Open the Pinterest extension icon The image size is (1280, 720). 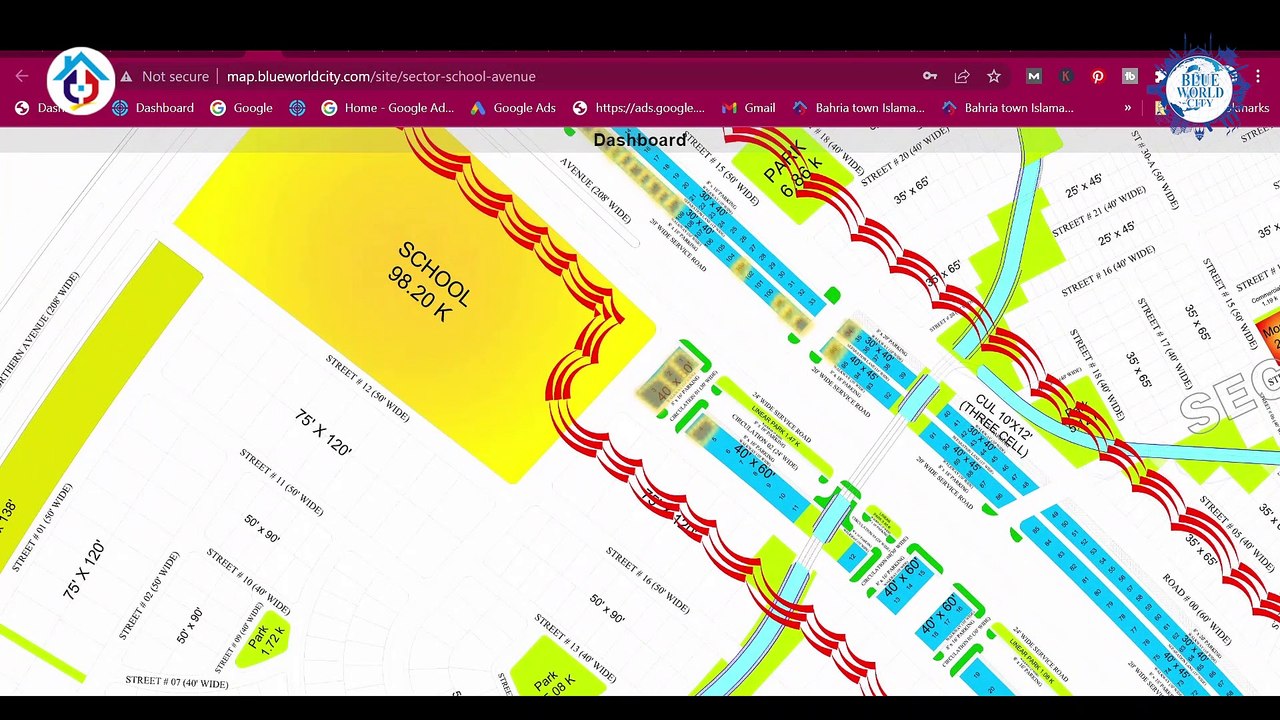click(x=1098, y=76)
